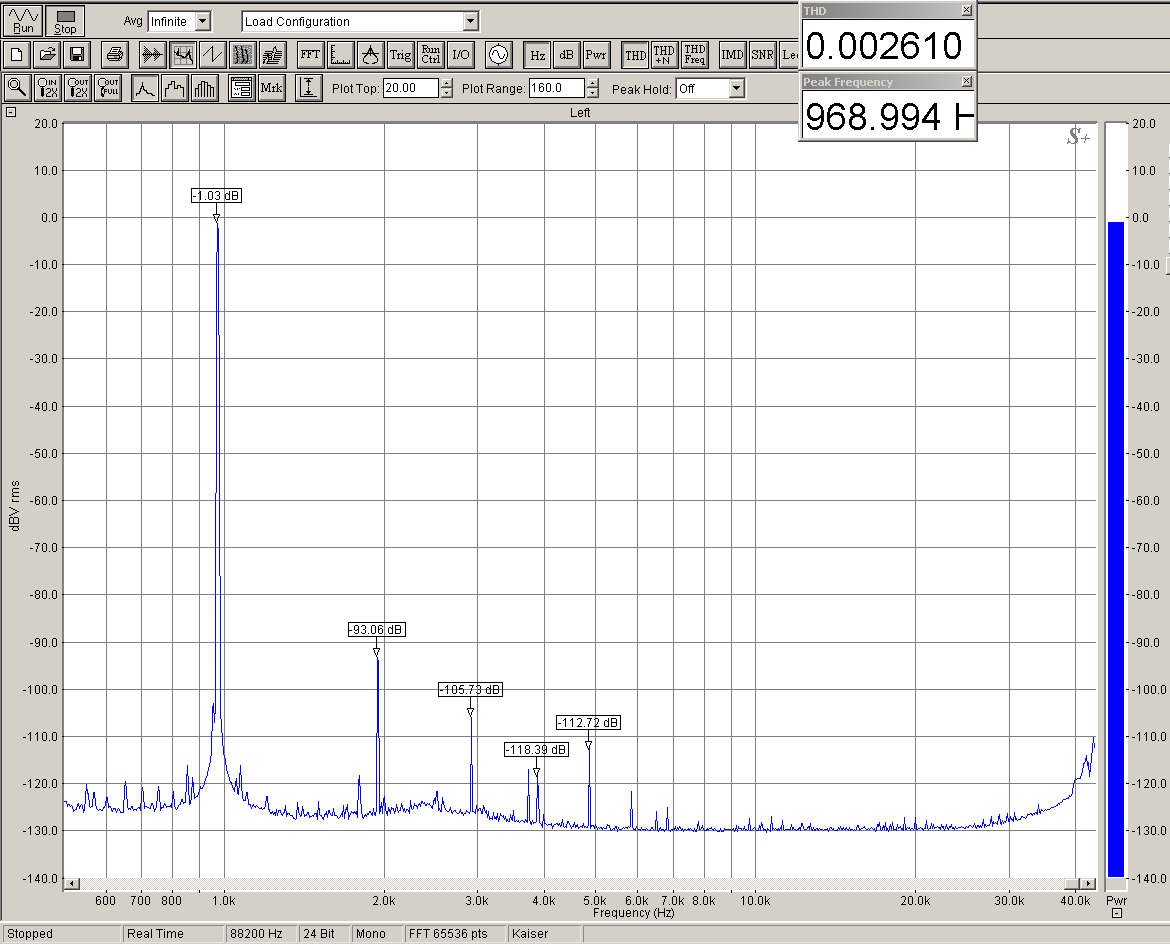Open the Peak Hold dropdown

tap(736, 89)
